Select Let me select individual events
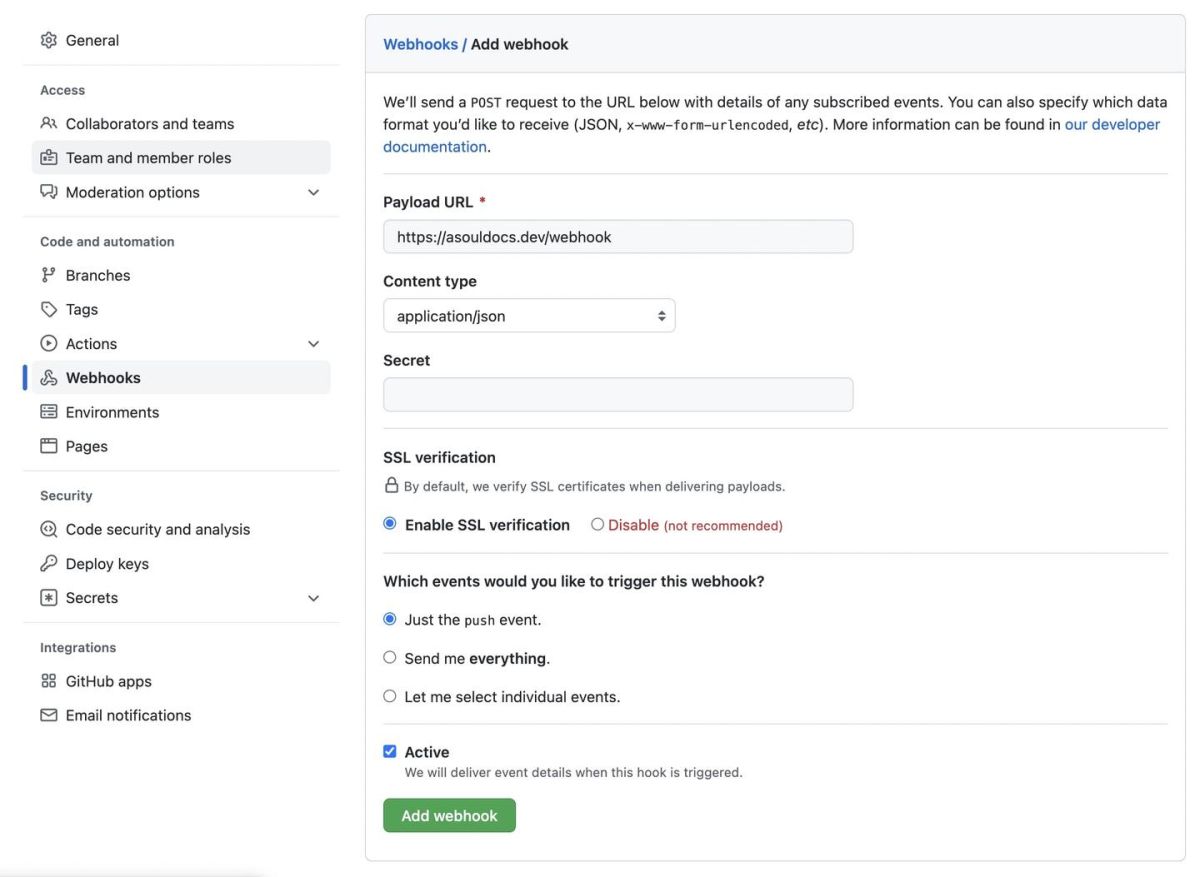Viewport: 1200px width, 877px height. (390, 696)
